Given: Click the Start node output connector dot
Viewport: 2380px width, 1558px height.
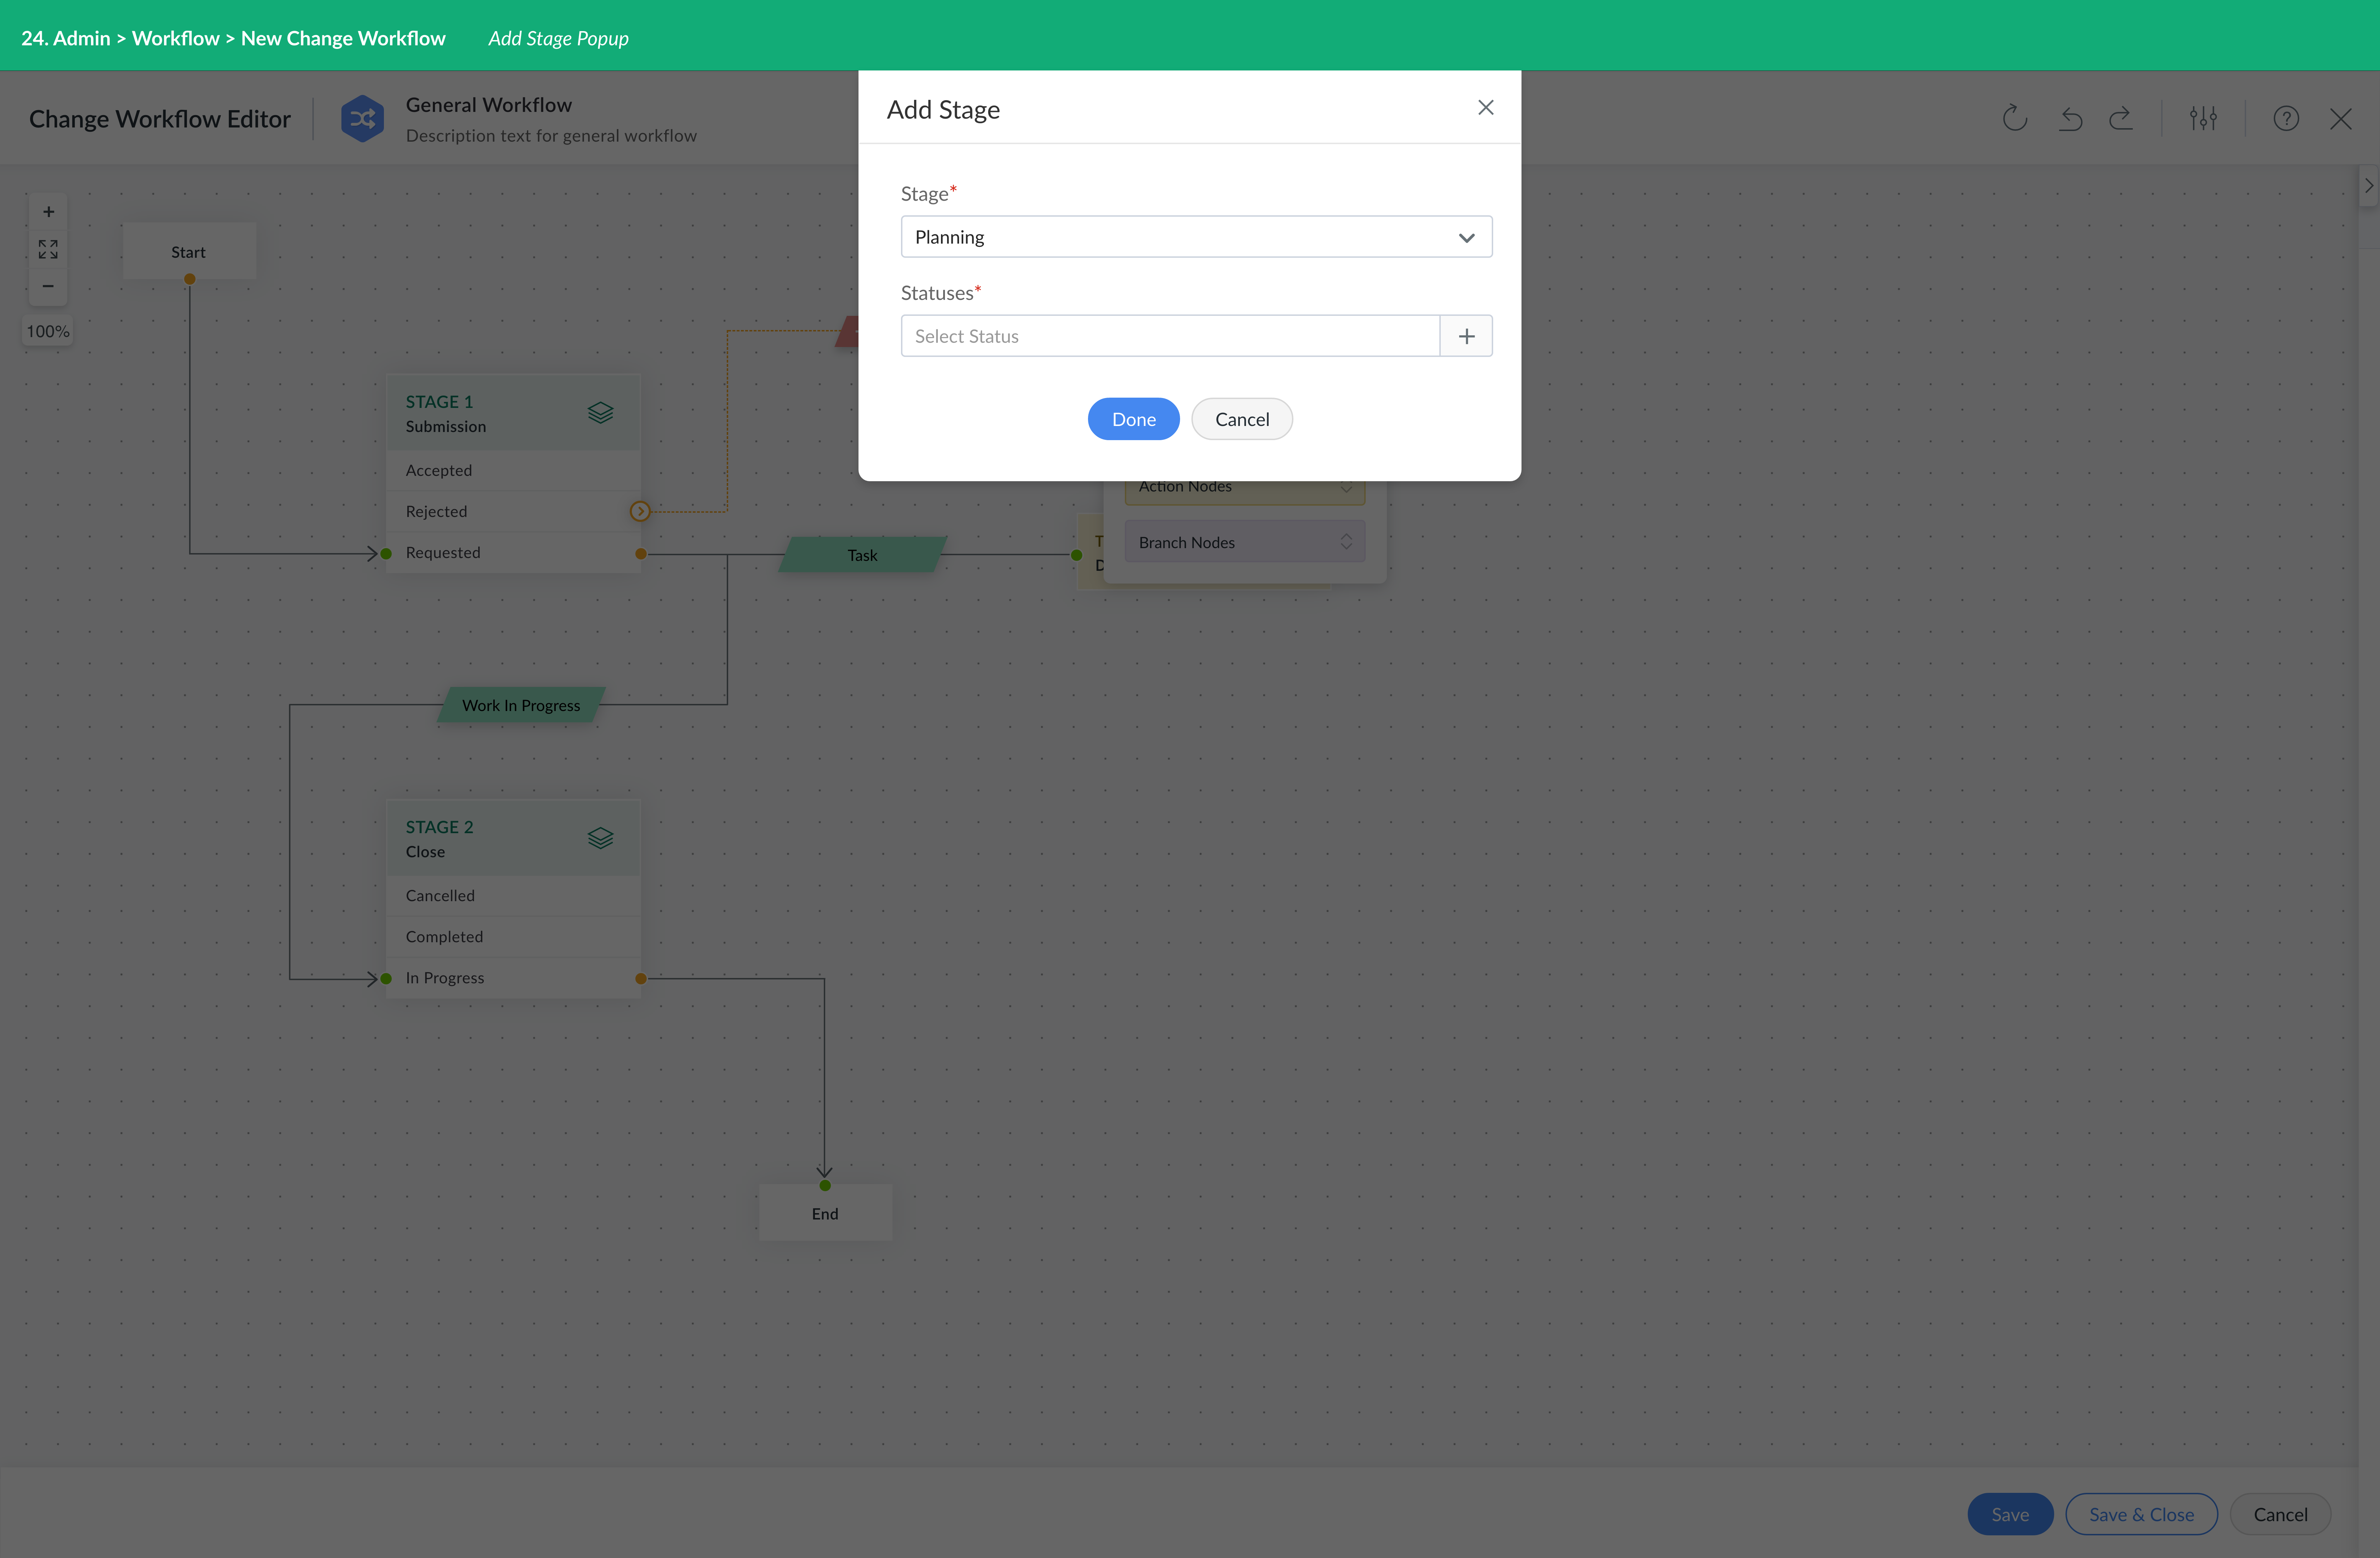Looking at the screenshot, I should point(189,279).
